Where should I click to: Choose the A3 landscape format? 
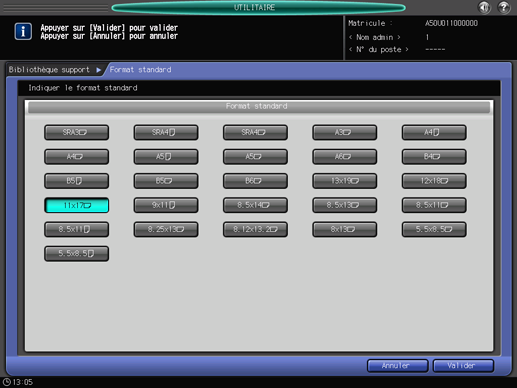(344, 132)
